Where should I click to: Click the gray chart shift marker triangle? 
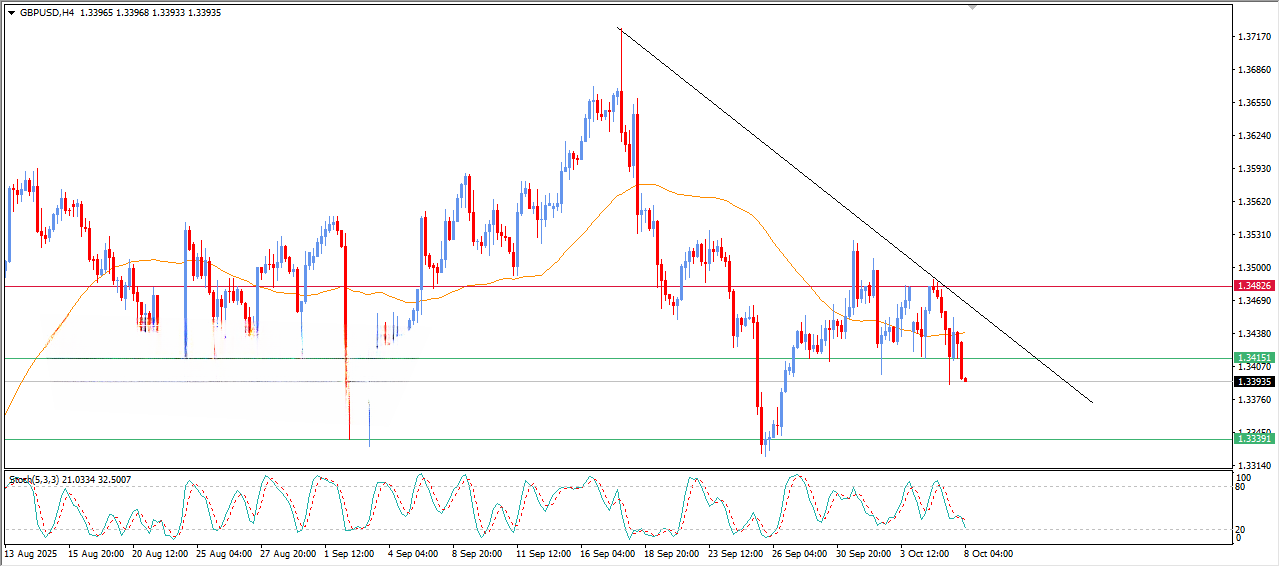pos(972,8)
